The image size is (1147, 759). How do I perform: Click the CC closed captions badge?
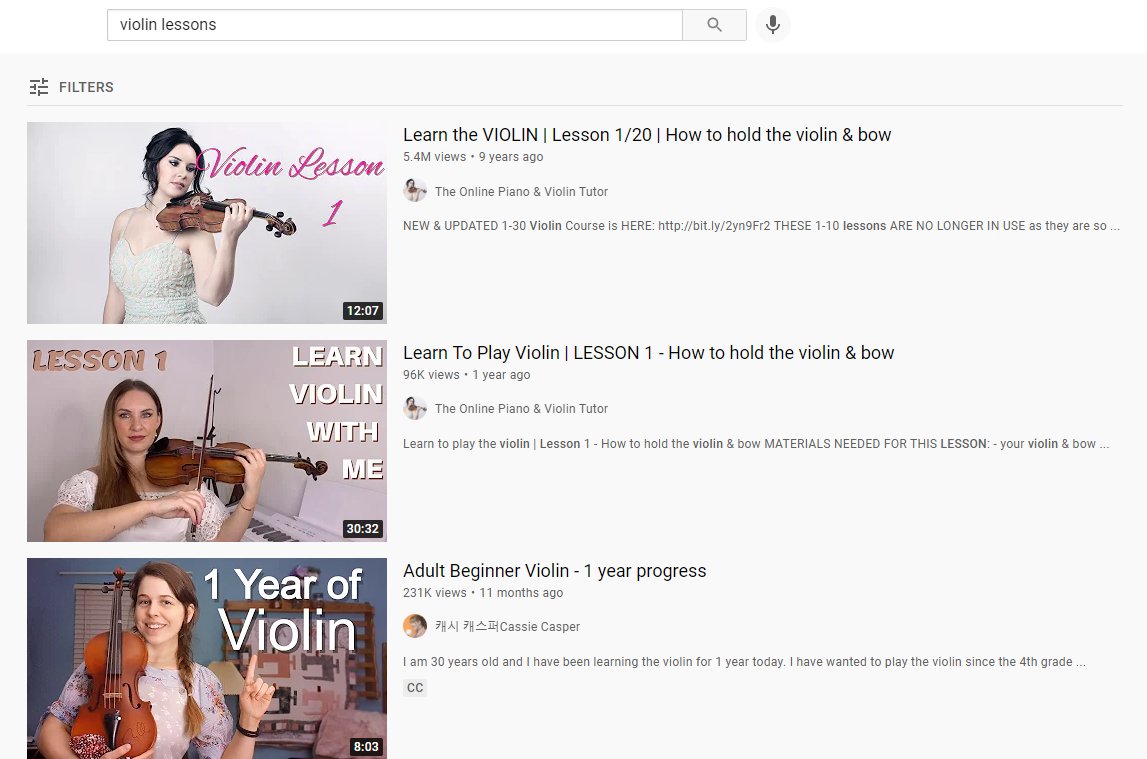pos(415,688)
